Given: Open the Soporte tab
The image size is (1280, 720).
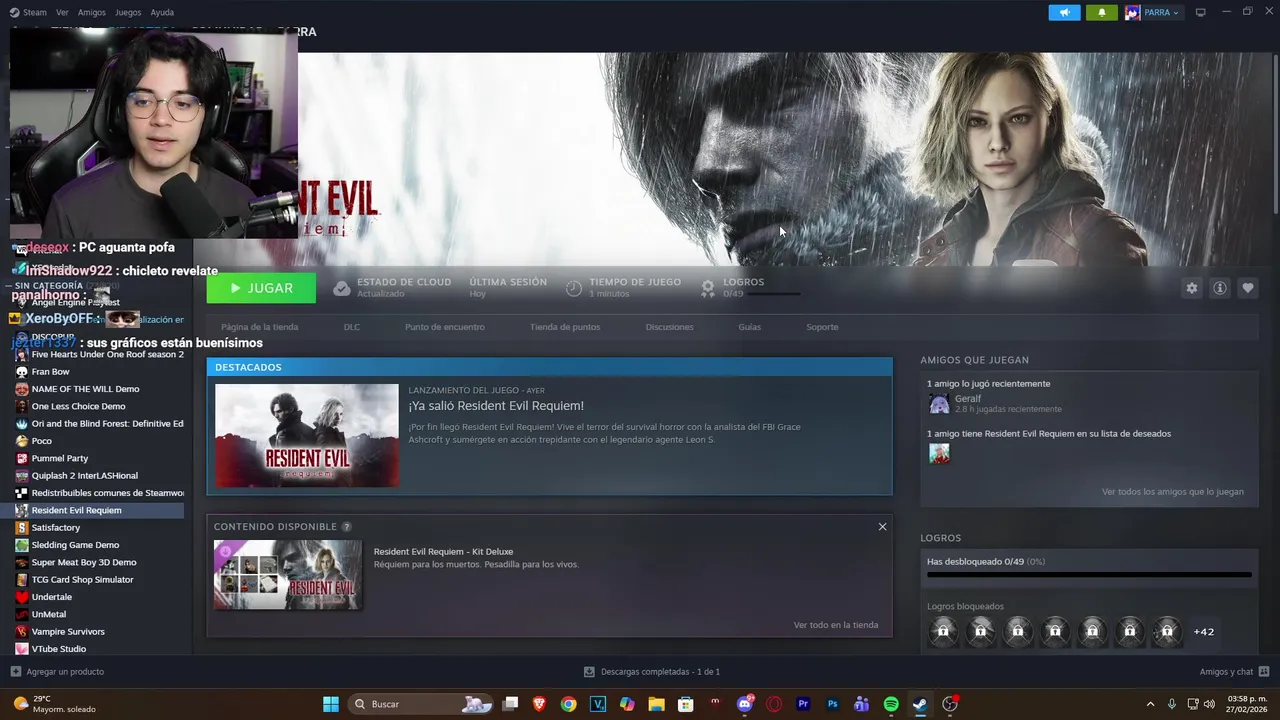Looking at the screenshot, I should pos(822,327).
